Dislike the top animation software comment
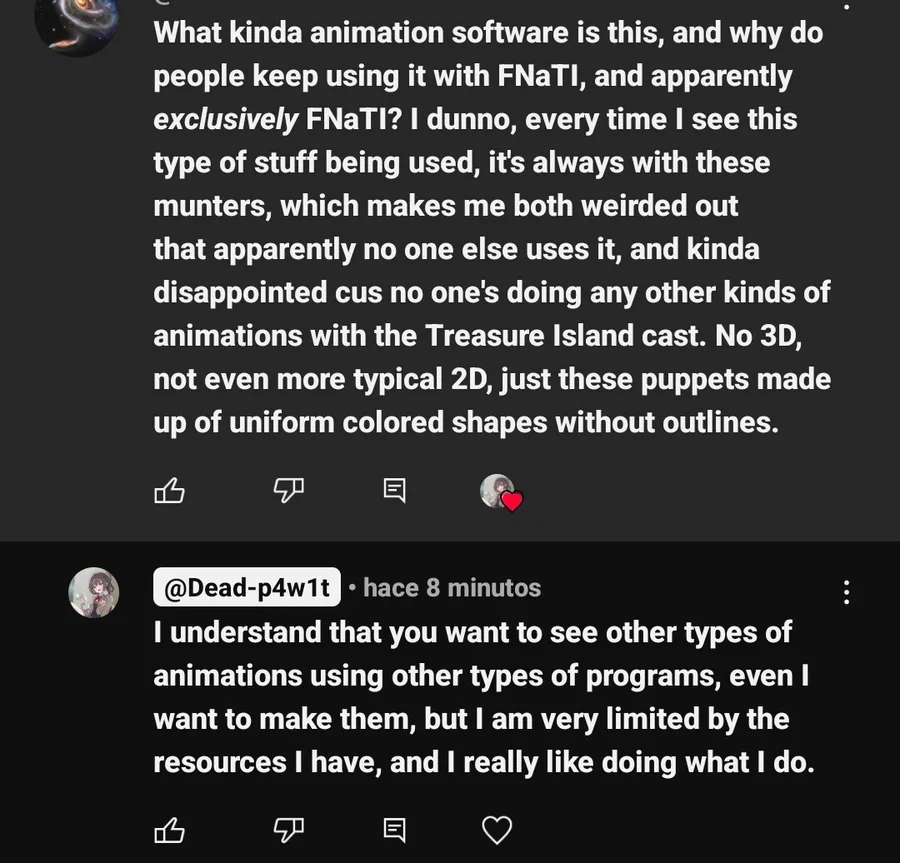 [x=289, y=490]
